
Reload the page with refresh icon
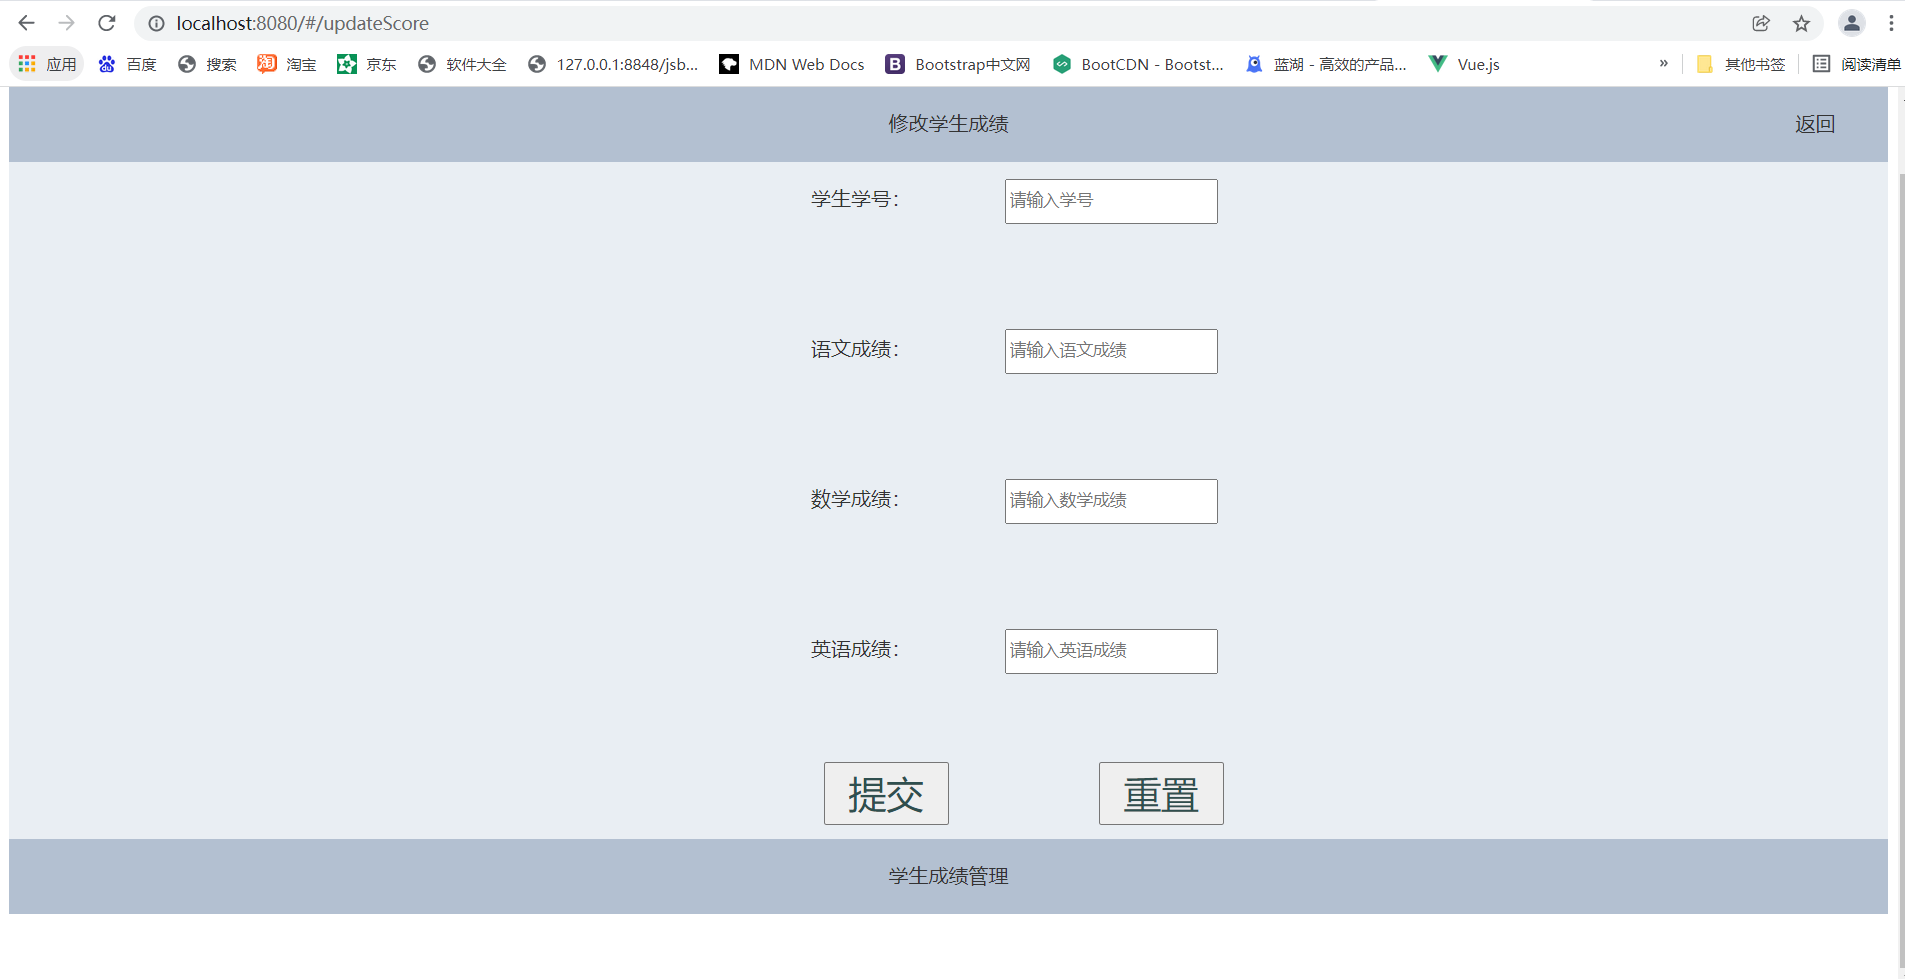107,23
